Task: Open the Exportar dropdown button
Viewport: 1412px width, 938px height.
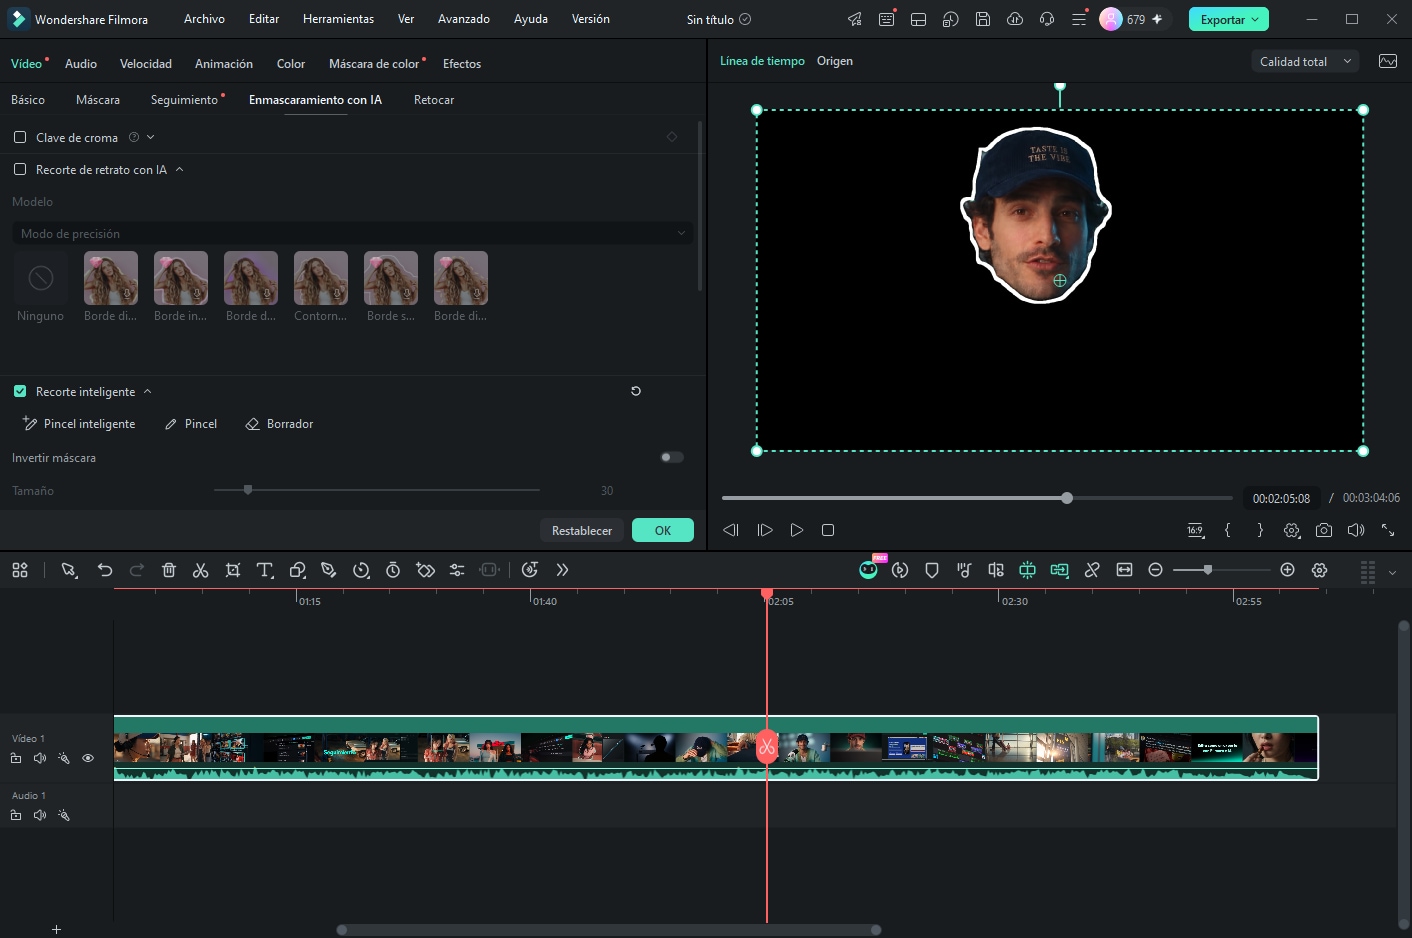Action: 1228,19
